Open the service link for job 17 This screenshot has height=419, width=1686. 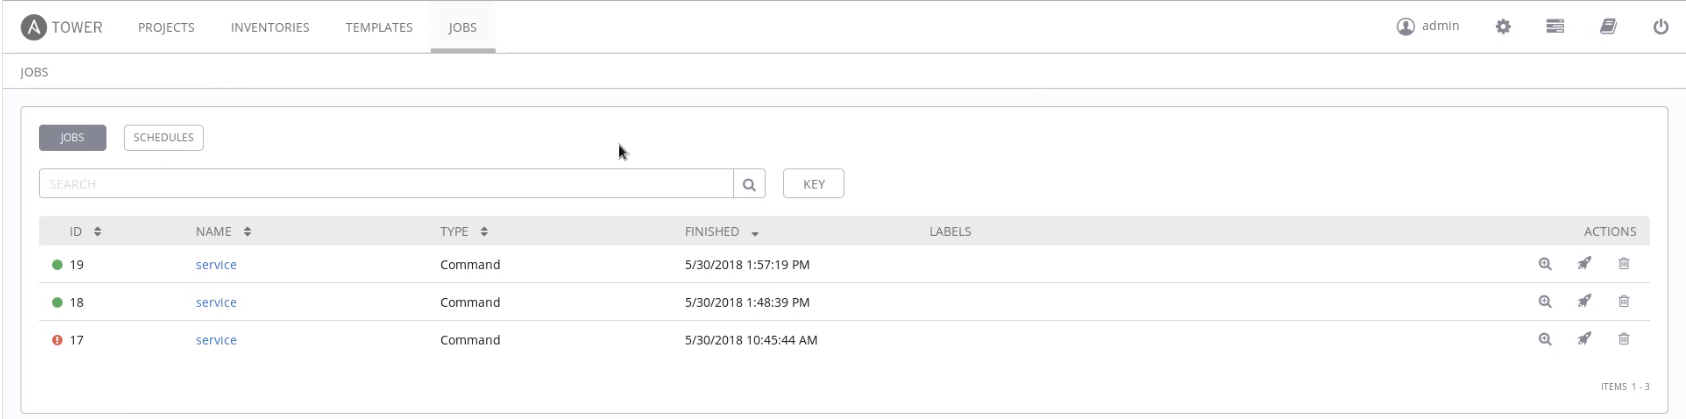216,340
